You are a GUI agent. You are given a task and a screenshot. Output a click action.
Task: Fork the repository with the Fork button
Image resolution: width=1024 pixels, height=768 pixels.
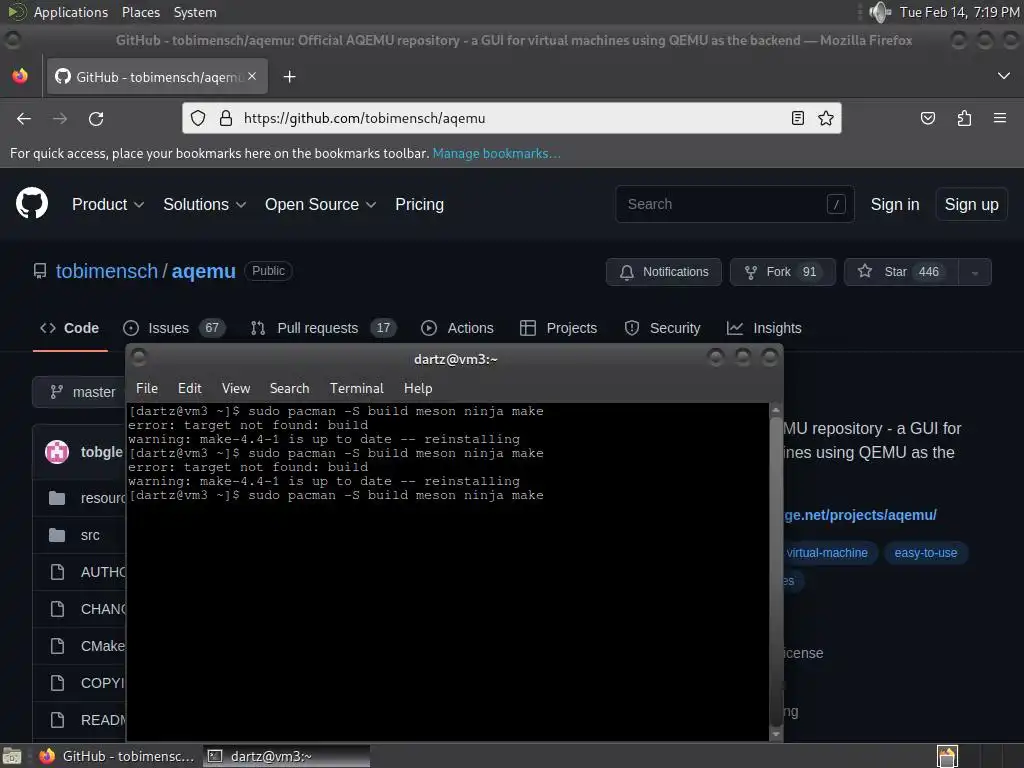tap(782, 272)
